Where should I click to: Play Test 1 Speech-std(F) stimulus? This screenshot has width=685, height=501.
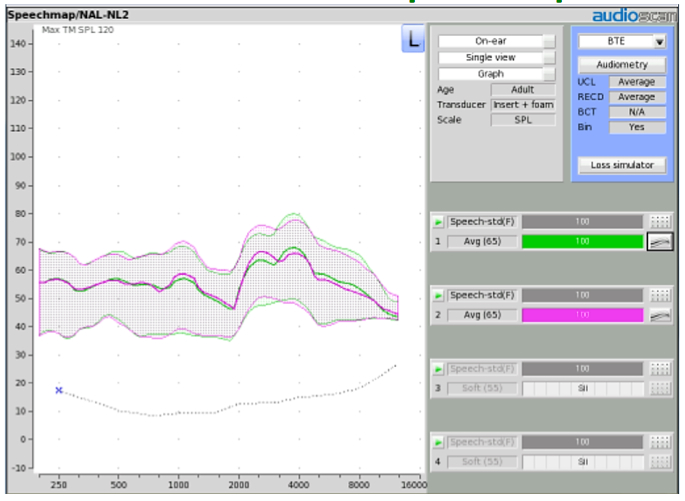pos(438,222)
